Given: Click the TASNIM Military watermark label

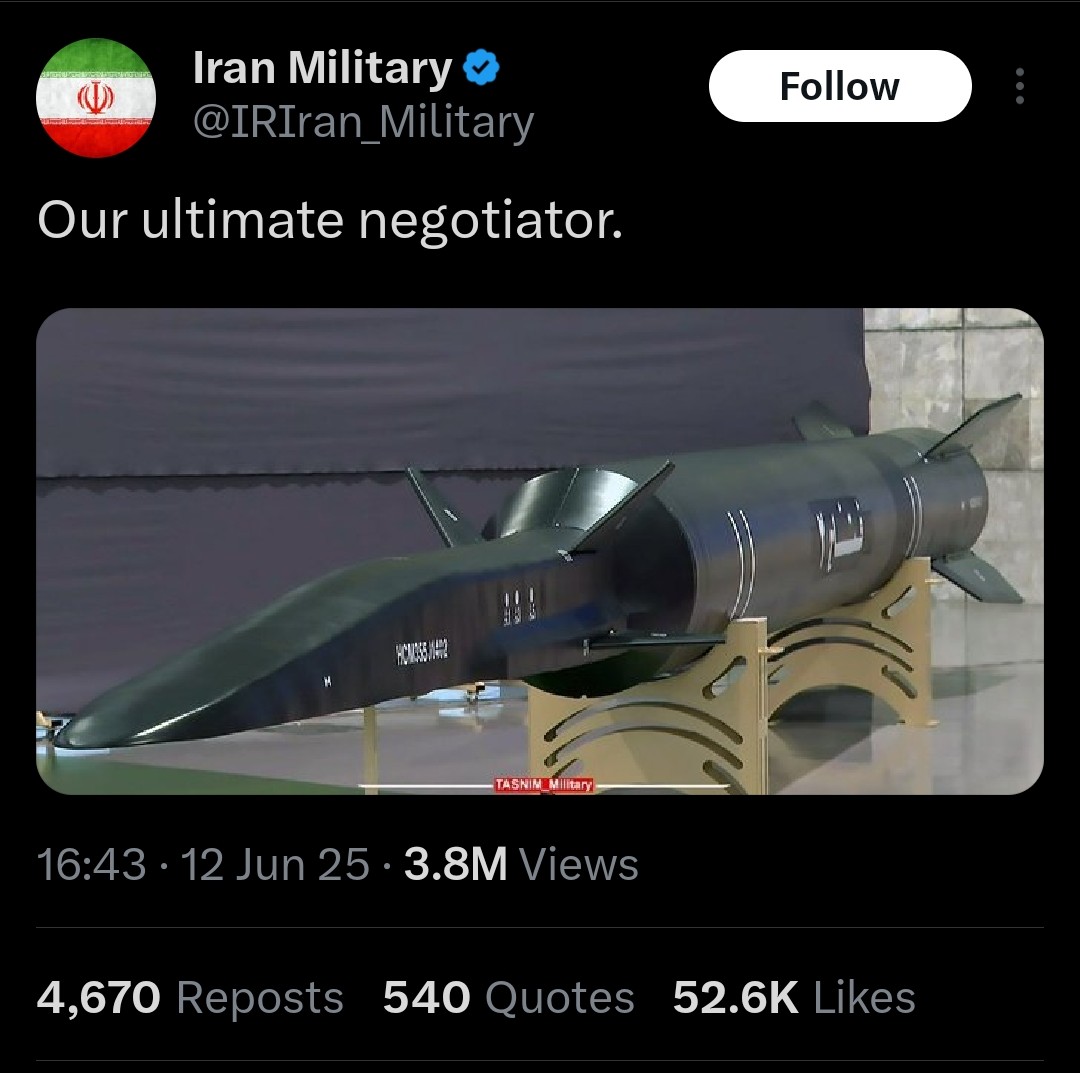Looking at the screenshot, I should coord(543,784).
